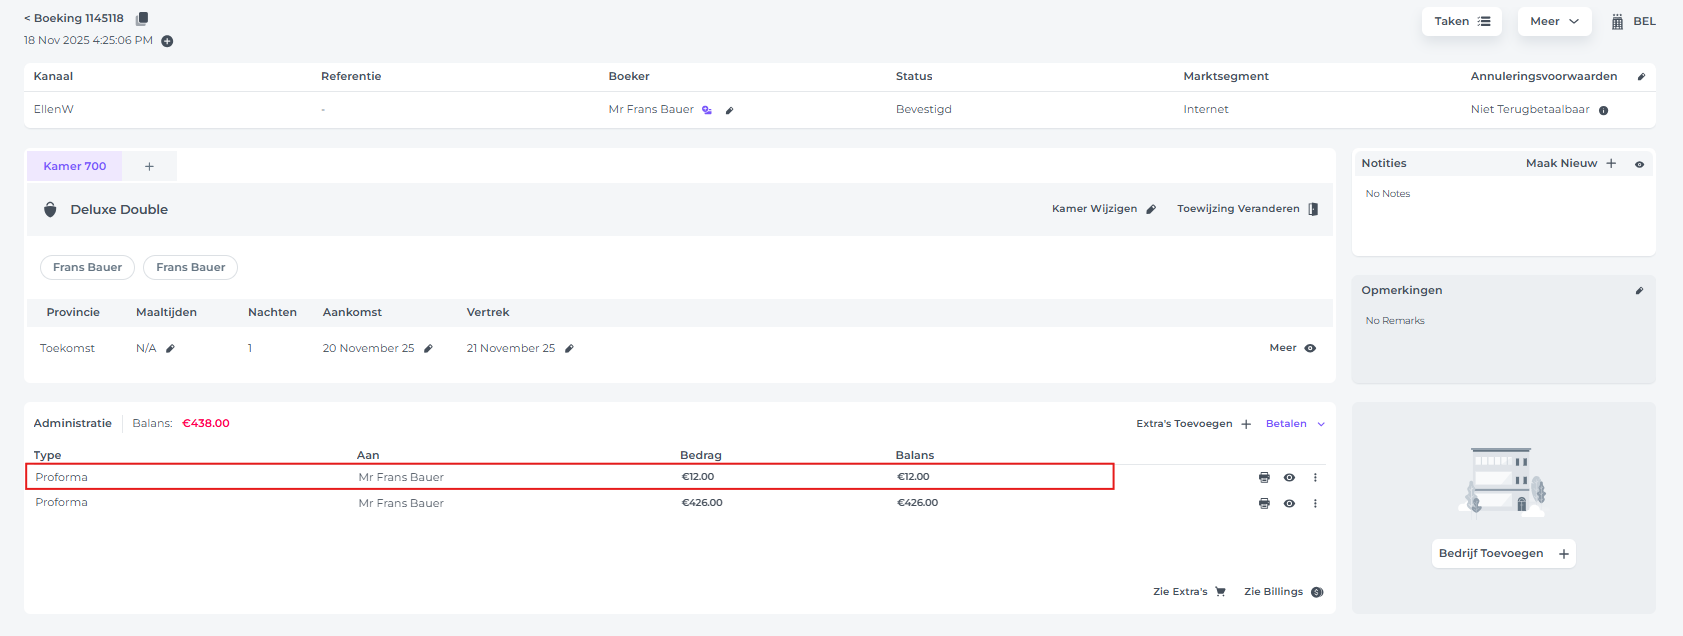Edit the departure date 21 November 25
Screen dimensions: 1683x636
[x=569, y=349]
